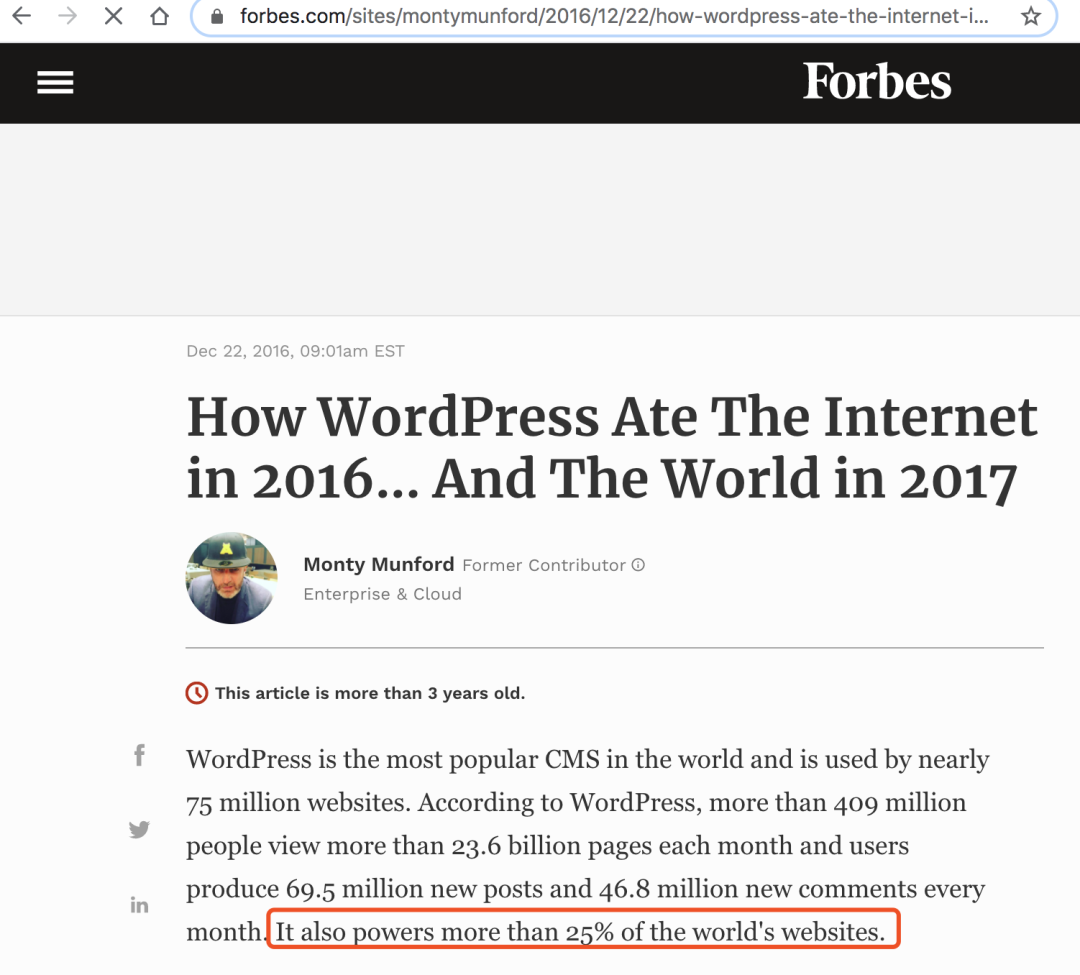Viewport: 1080px width, 975px height.
Task: Click the browser forward arrow
Action: tap(67, 17)
